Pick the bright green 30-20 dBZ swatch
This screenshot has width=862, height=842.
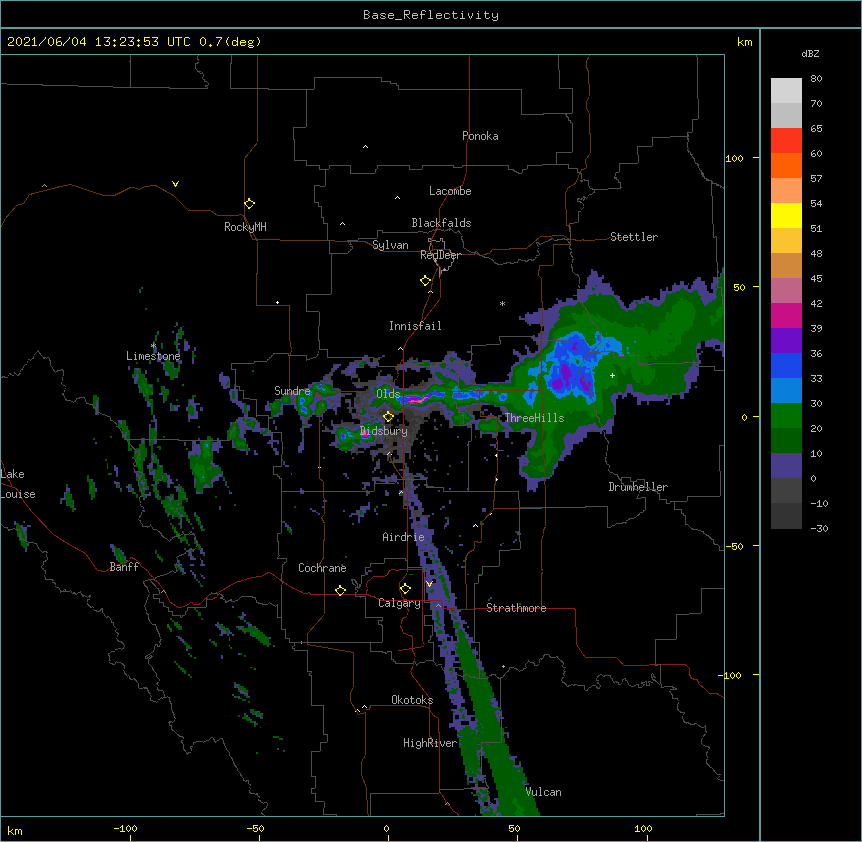point(786,416)
